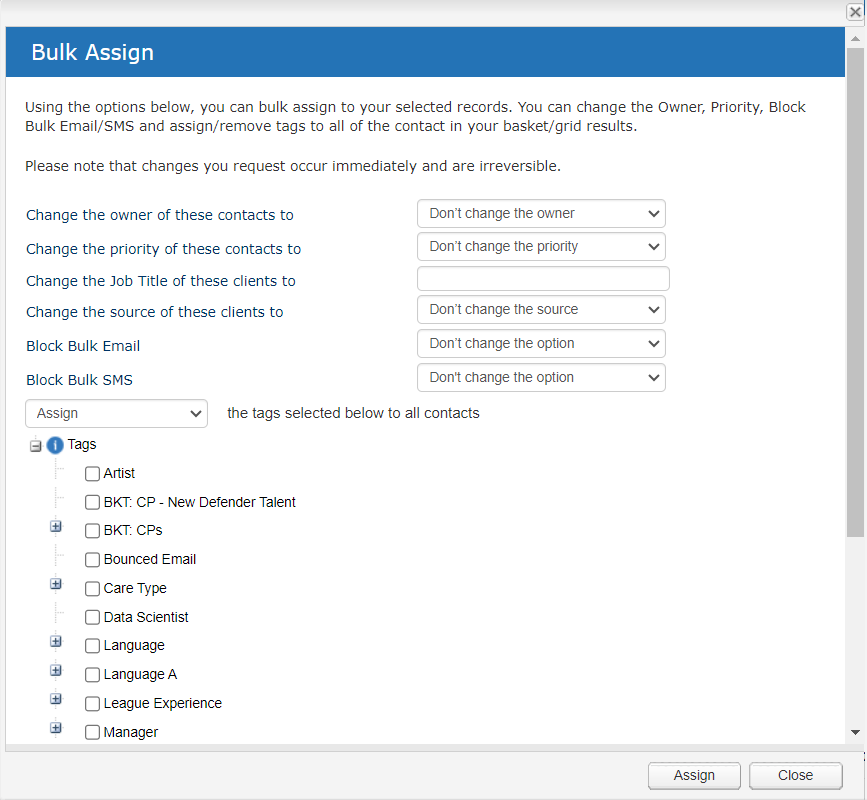Click the blue info icon beside Tags
Viewport: 867px width, 800px height.
pyautogui.click(x=55, y=445)
